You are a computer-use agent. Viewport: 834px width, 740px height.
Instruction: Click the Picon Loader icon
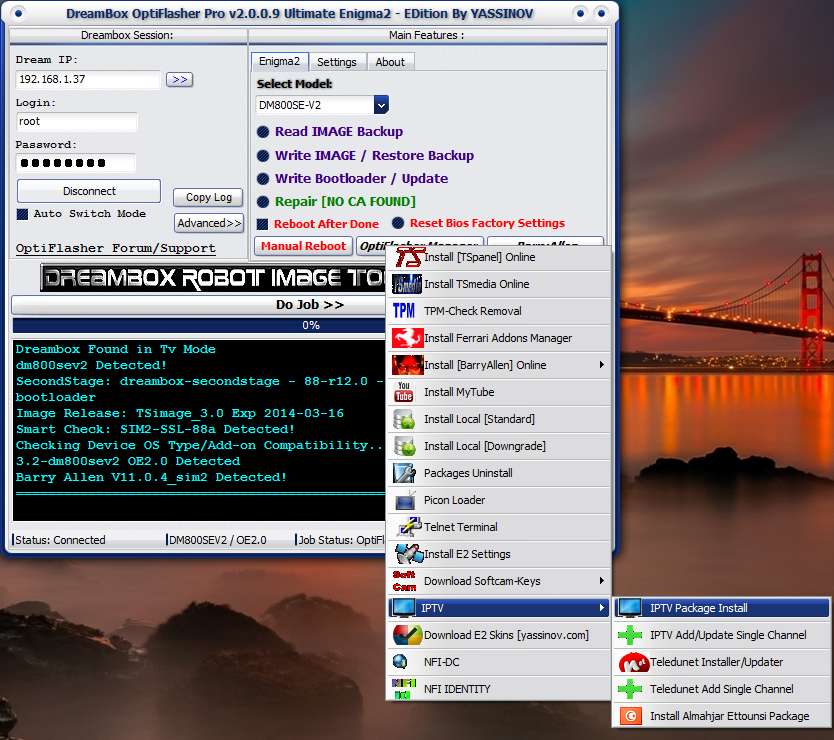(x=405, y=500)
